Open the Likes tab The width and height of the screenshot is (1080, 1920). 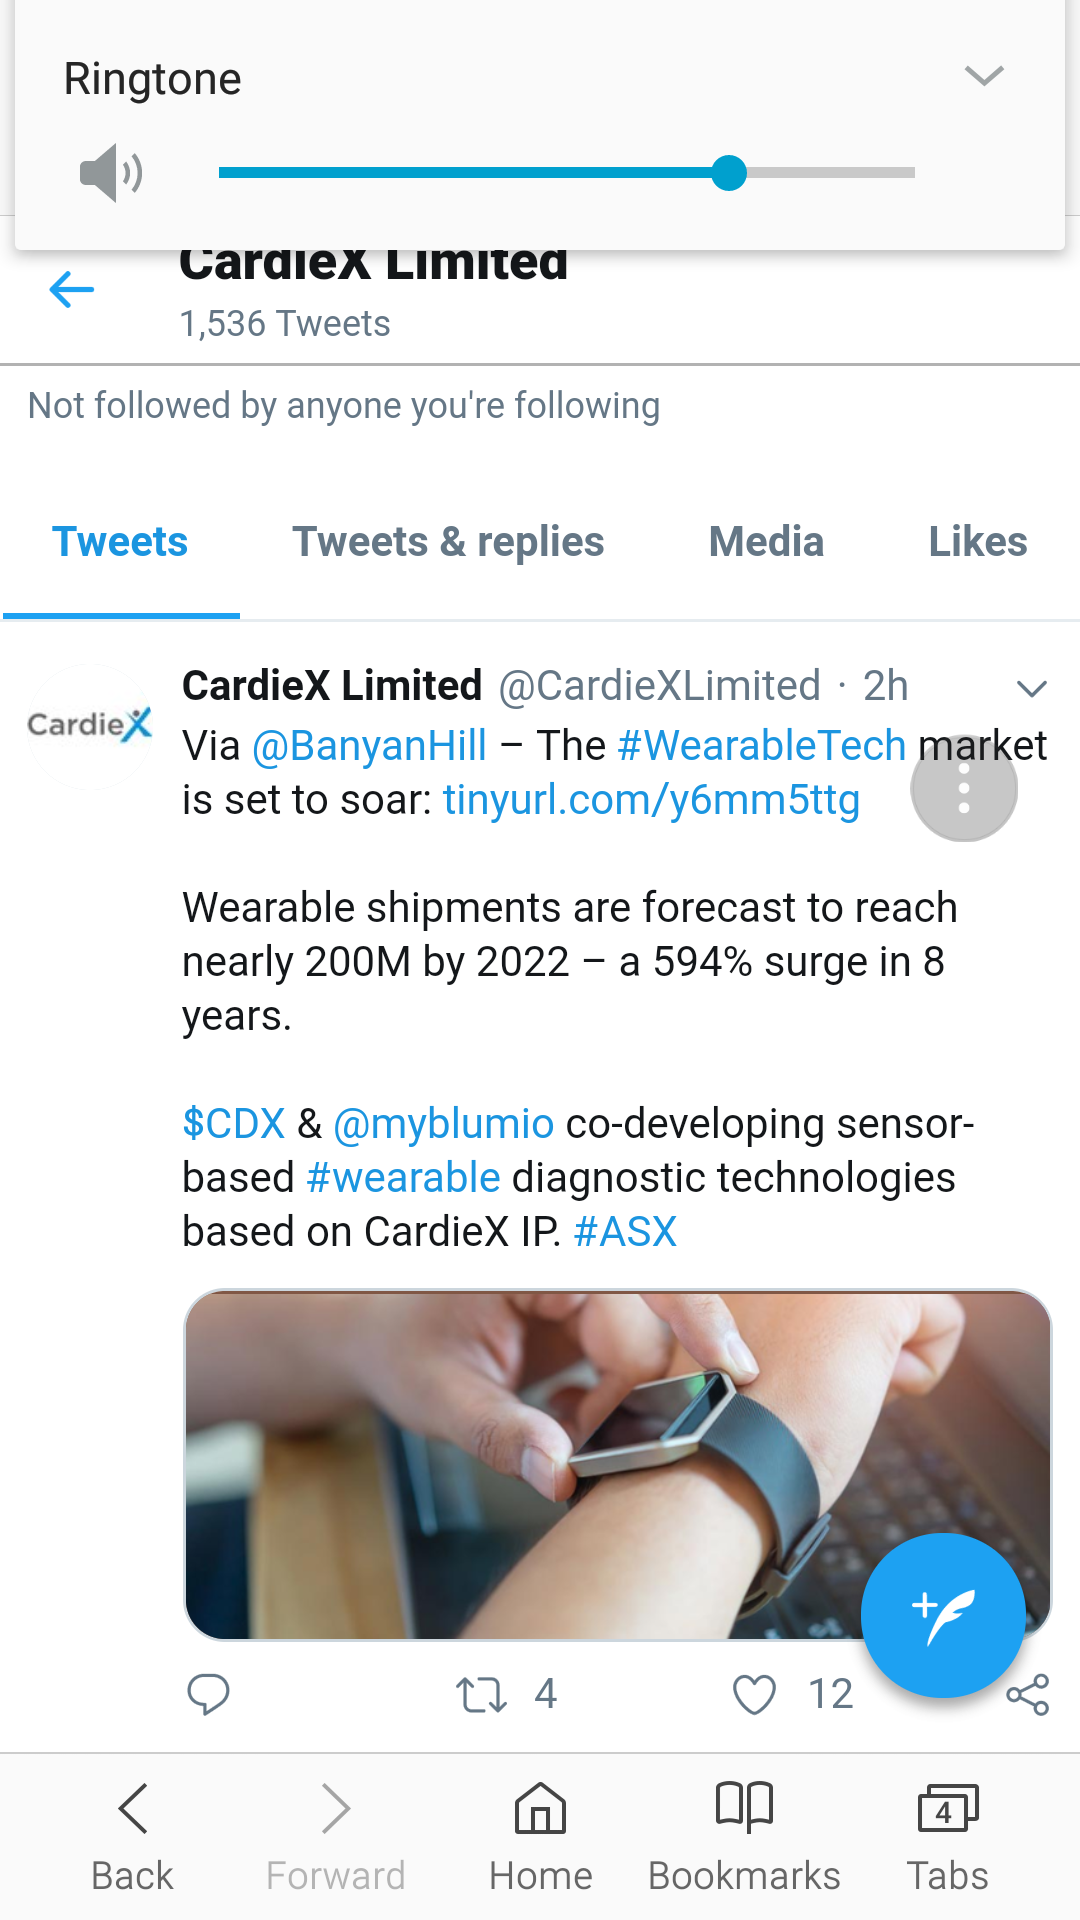(x=978, y=542)
